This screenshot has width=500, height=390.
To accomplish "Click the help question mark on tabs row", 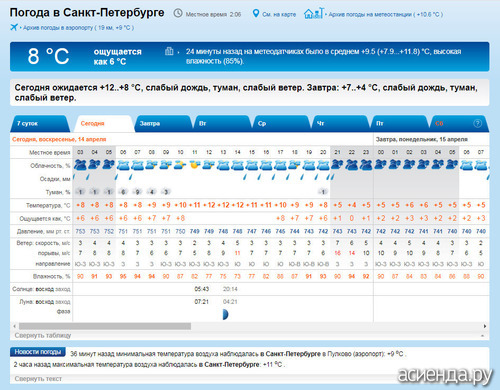I will pos(477,123).
